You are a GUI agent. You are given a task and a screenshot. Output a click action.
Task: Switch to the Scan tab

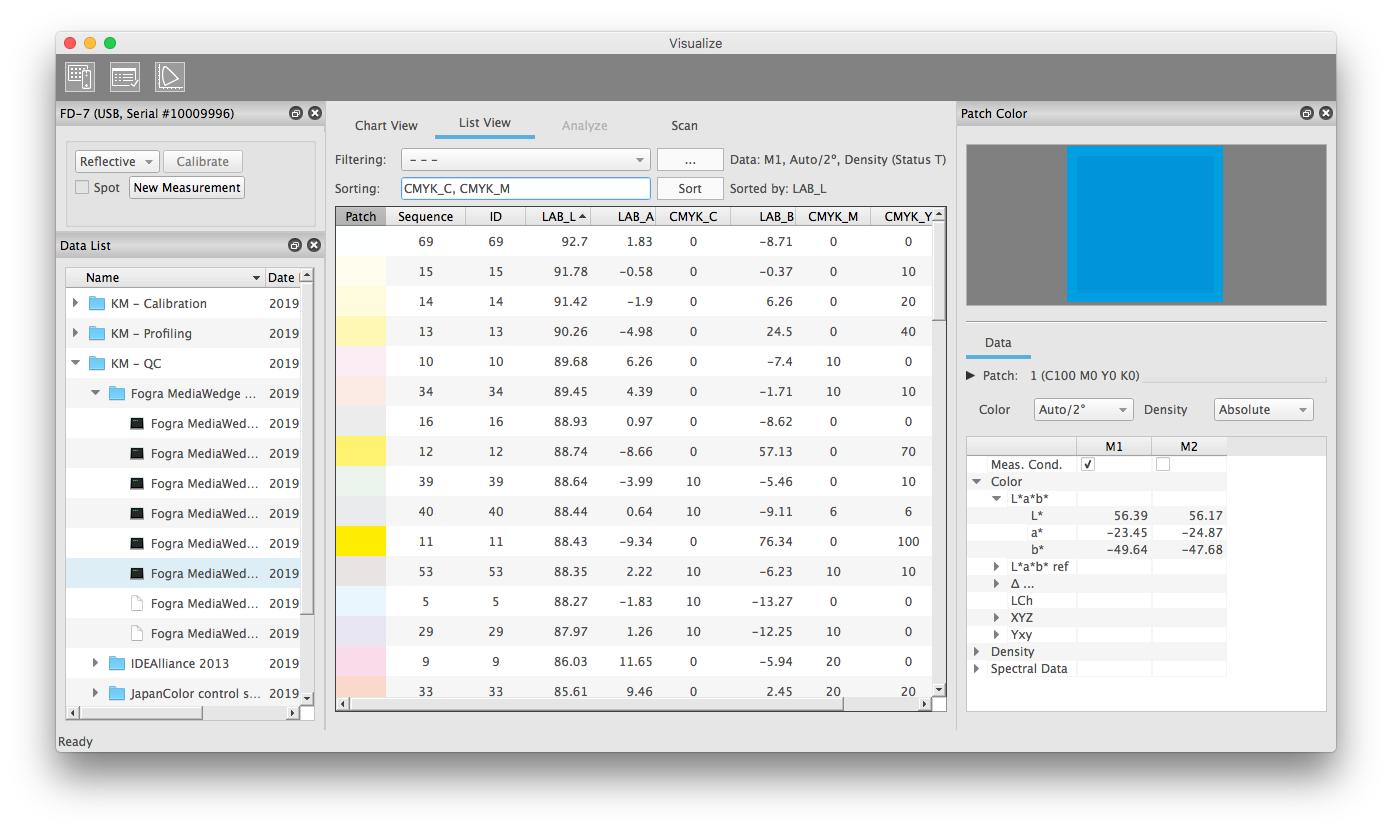684,126
